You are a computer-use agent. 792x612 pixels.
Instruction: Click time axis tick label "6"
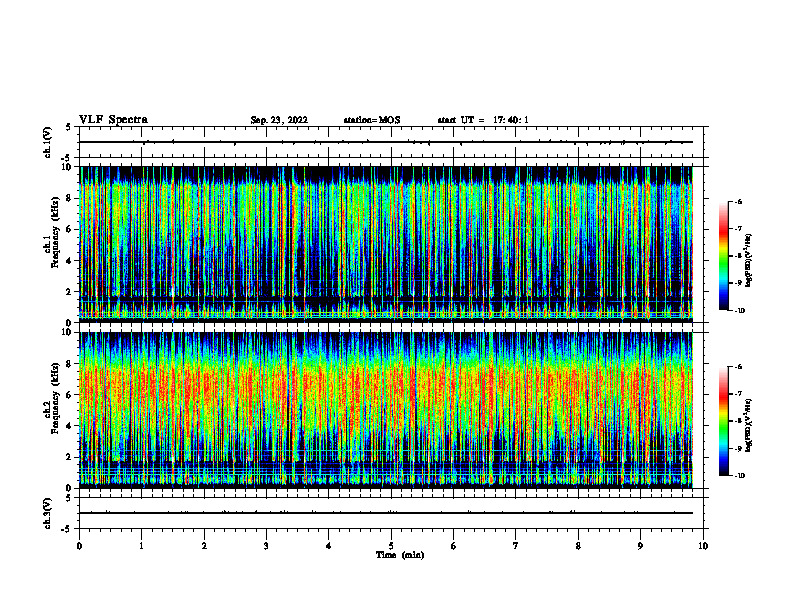coord(453,546)
